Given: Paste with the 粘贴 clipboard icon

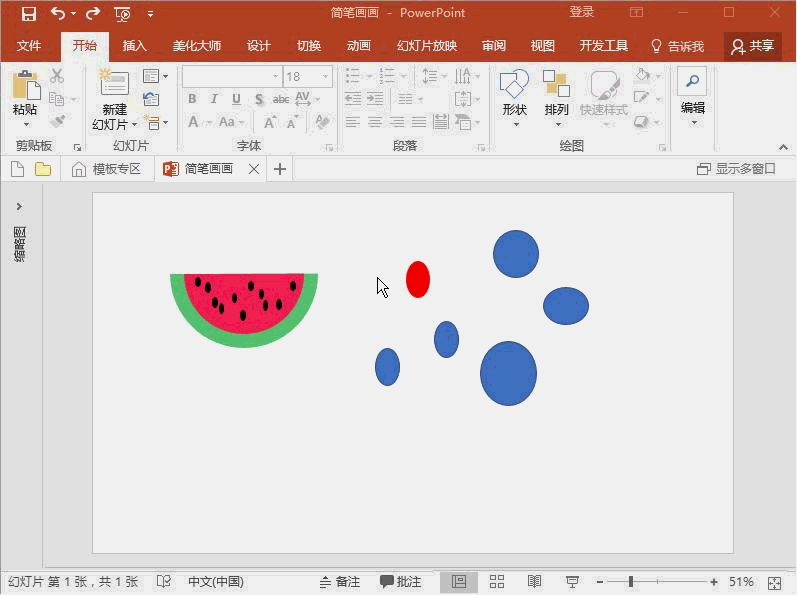Looking at the screenshot, I should coord(25,84).
